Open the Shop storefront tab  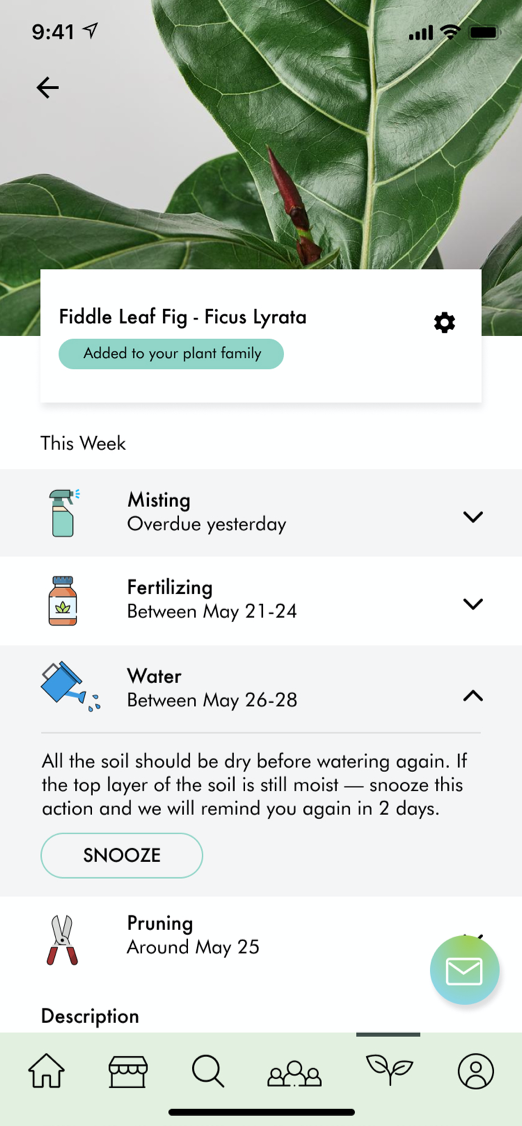tap(127, 1071)
